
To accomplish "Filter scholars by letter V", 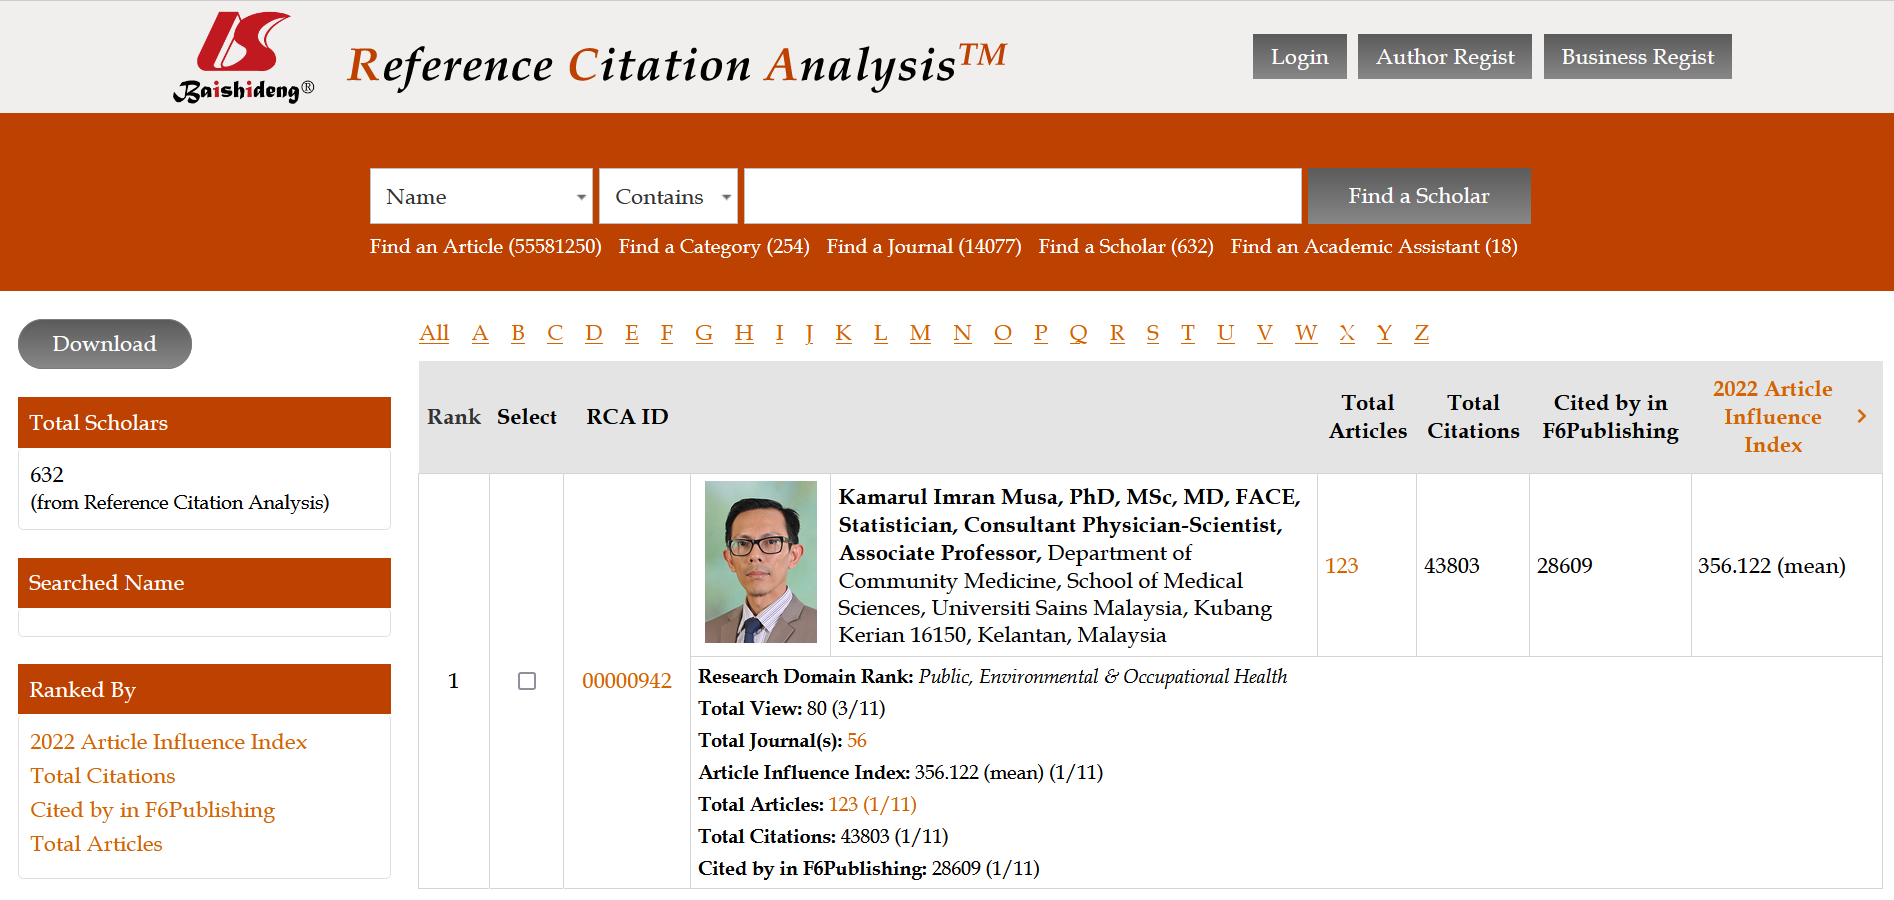I will (x=1265, y=333).
